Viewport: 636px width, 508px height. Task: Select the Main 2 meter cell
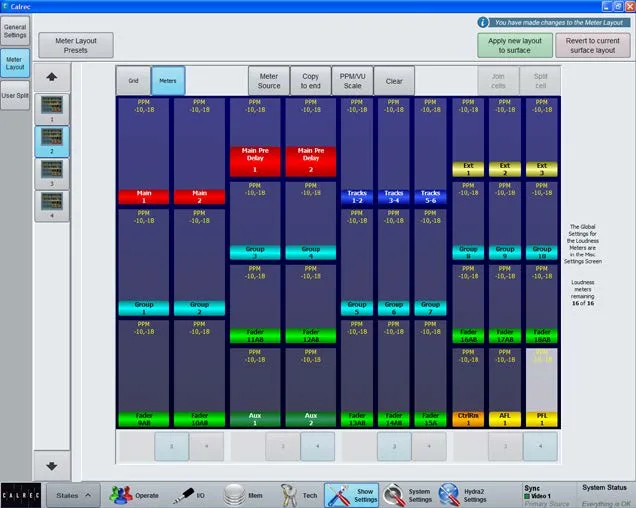[199, 151]
